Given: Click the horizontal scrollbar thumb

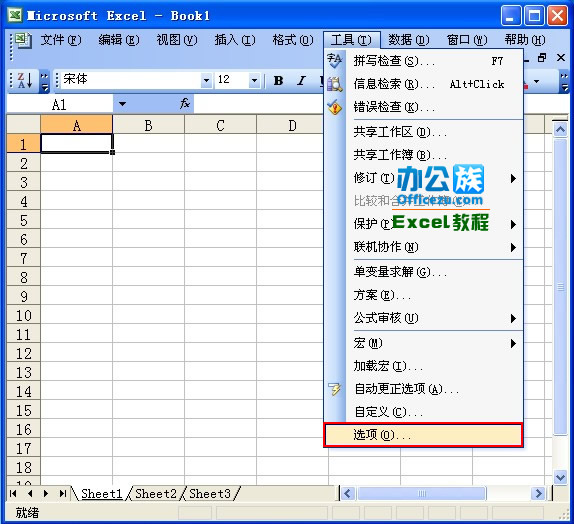Looking at the screenshot, I should pyautogui.click(x=422, y=494).
